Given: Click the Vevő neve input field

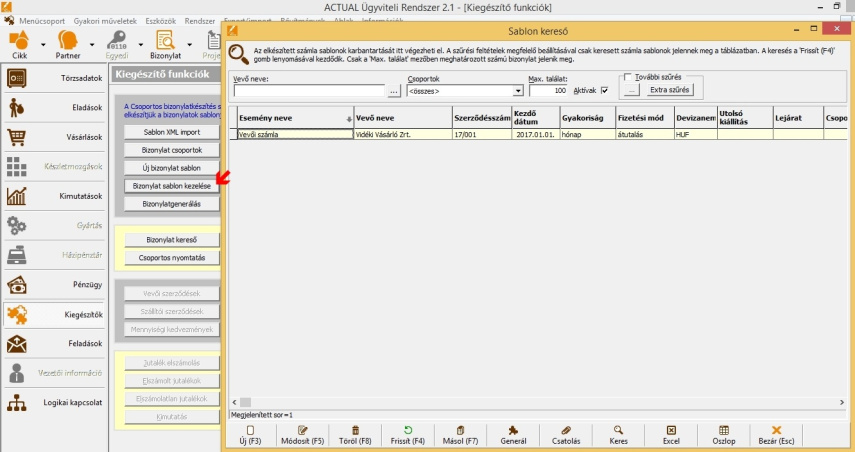Looking at the screenshot, I should (308, 91).
